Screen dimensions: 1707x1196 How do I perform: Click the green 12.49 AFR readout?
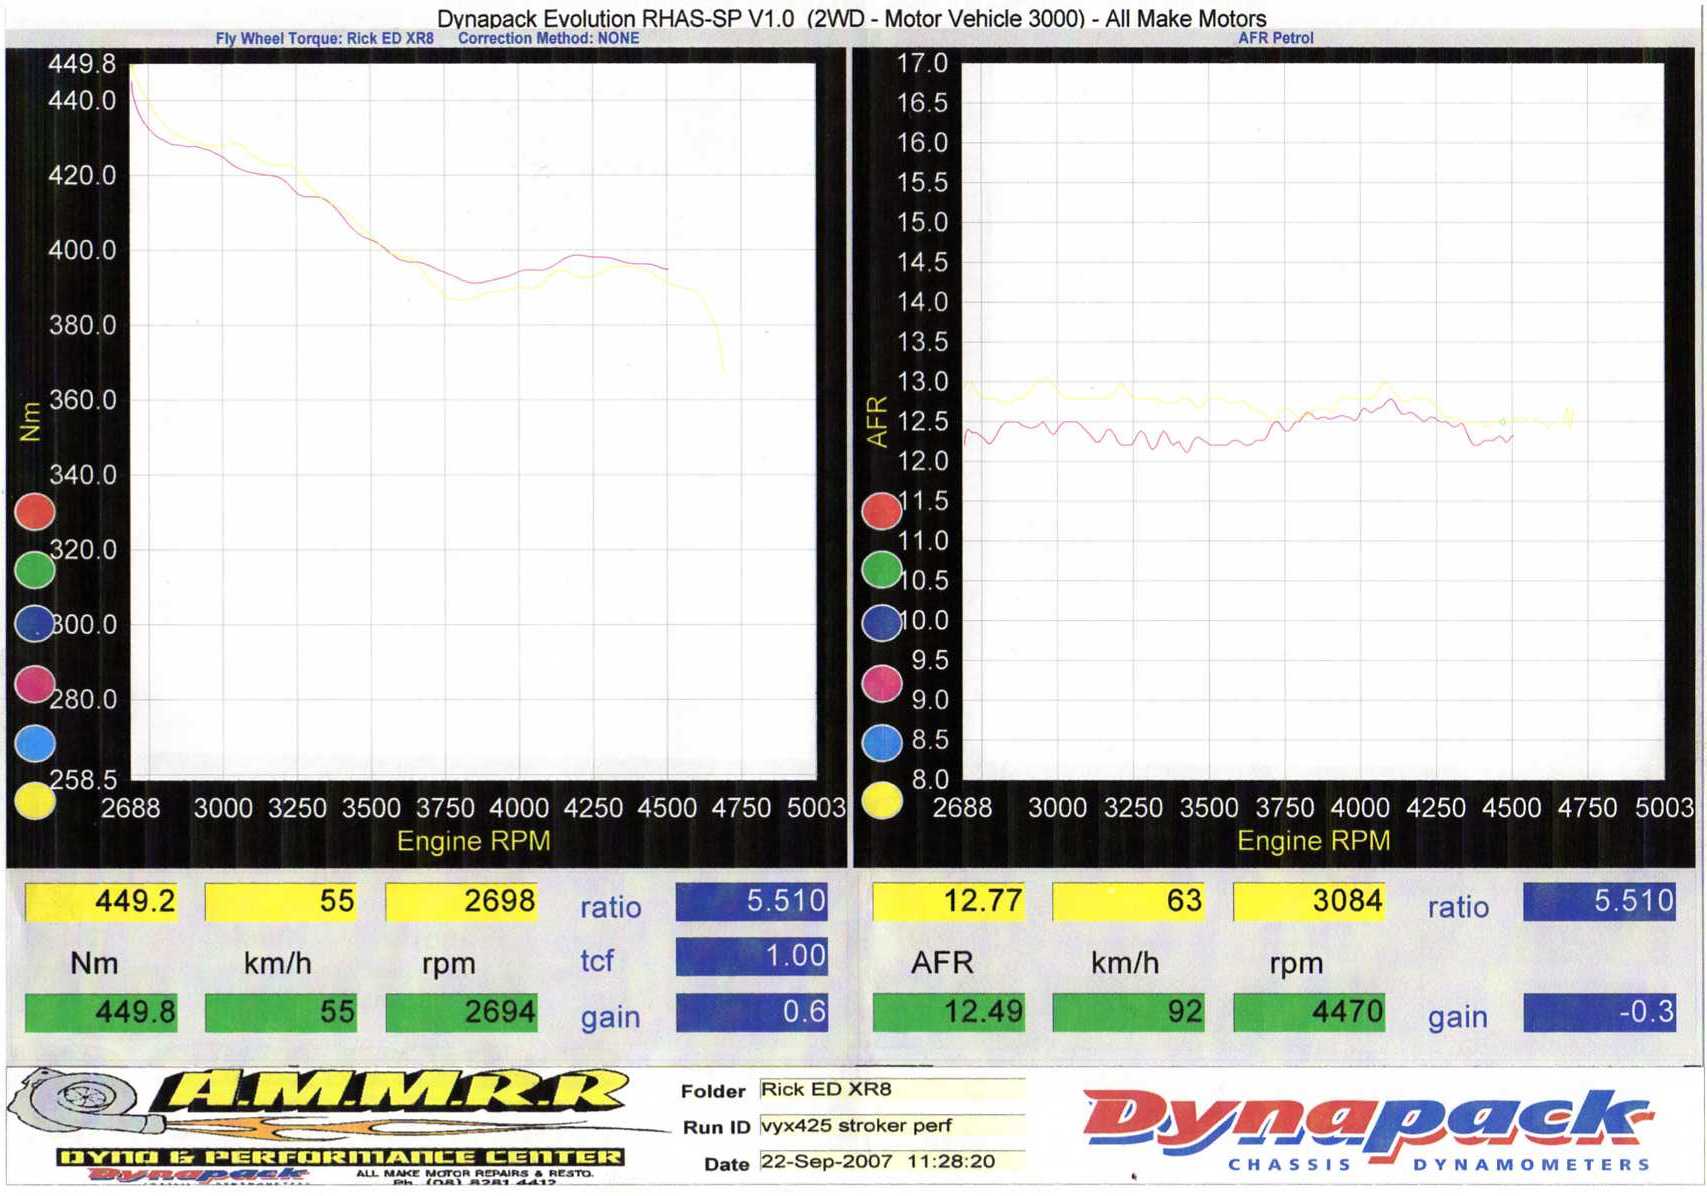948,1012
